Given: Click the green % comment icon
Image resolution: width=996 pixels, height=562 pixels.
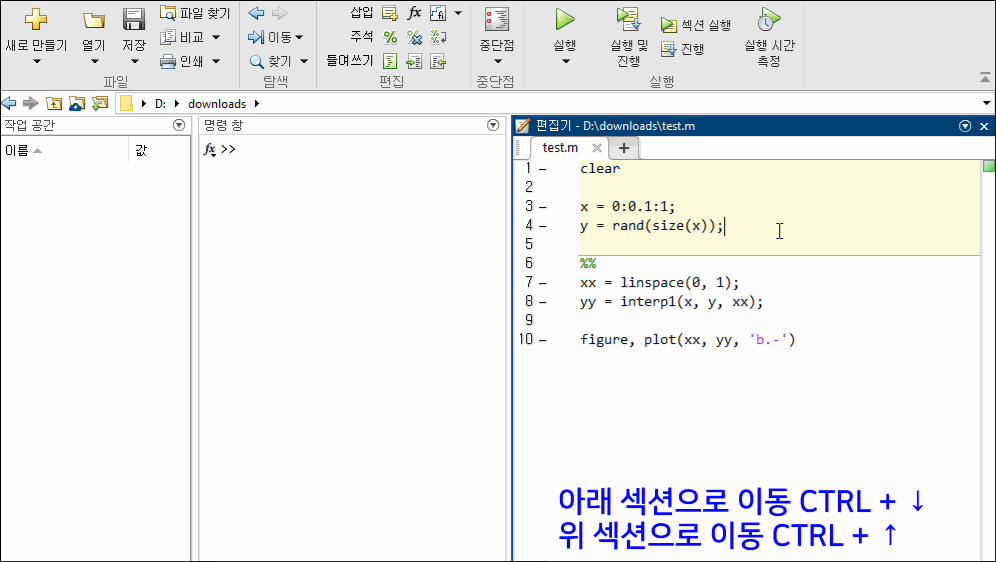Looking at the screenshot, I should tap(390, 37).
